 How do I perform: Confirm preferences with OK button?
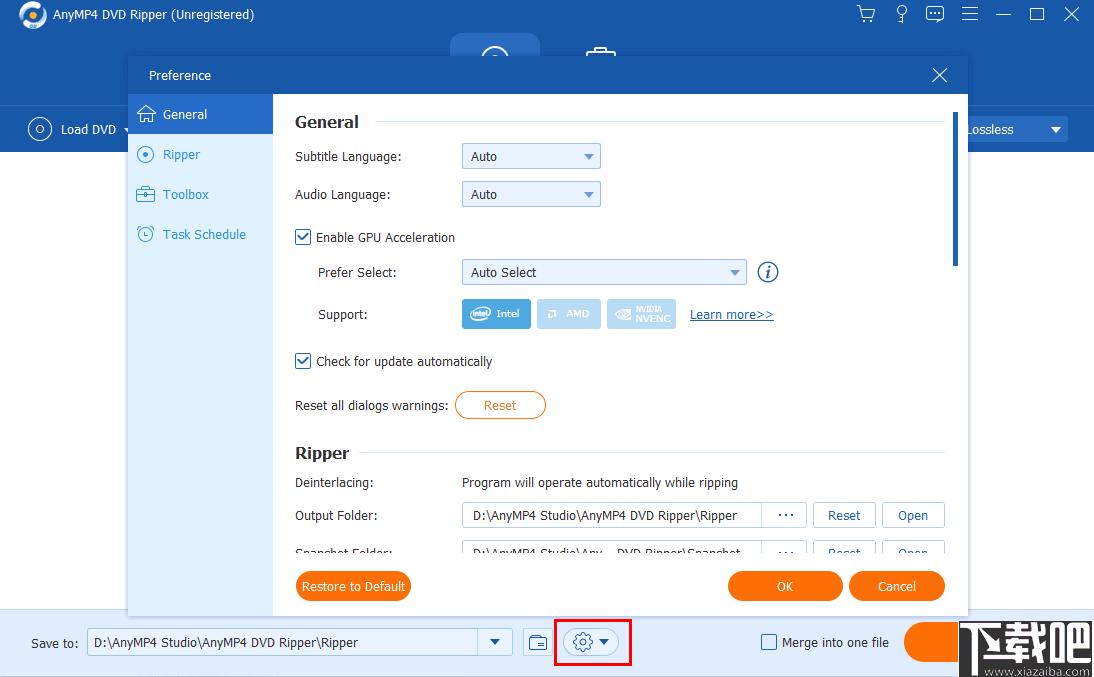pyautogui.click(x=785, y=586)
